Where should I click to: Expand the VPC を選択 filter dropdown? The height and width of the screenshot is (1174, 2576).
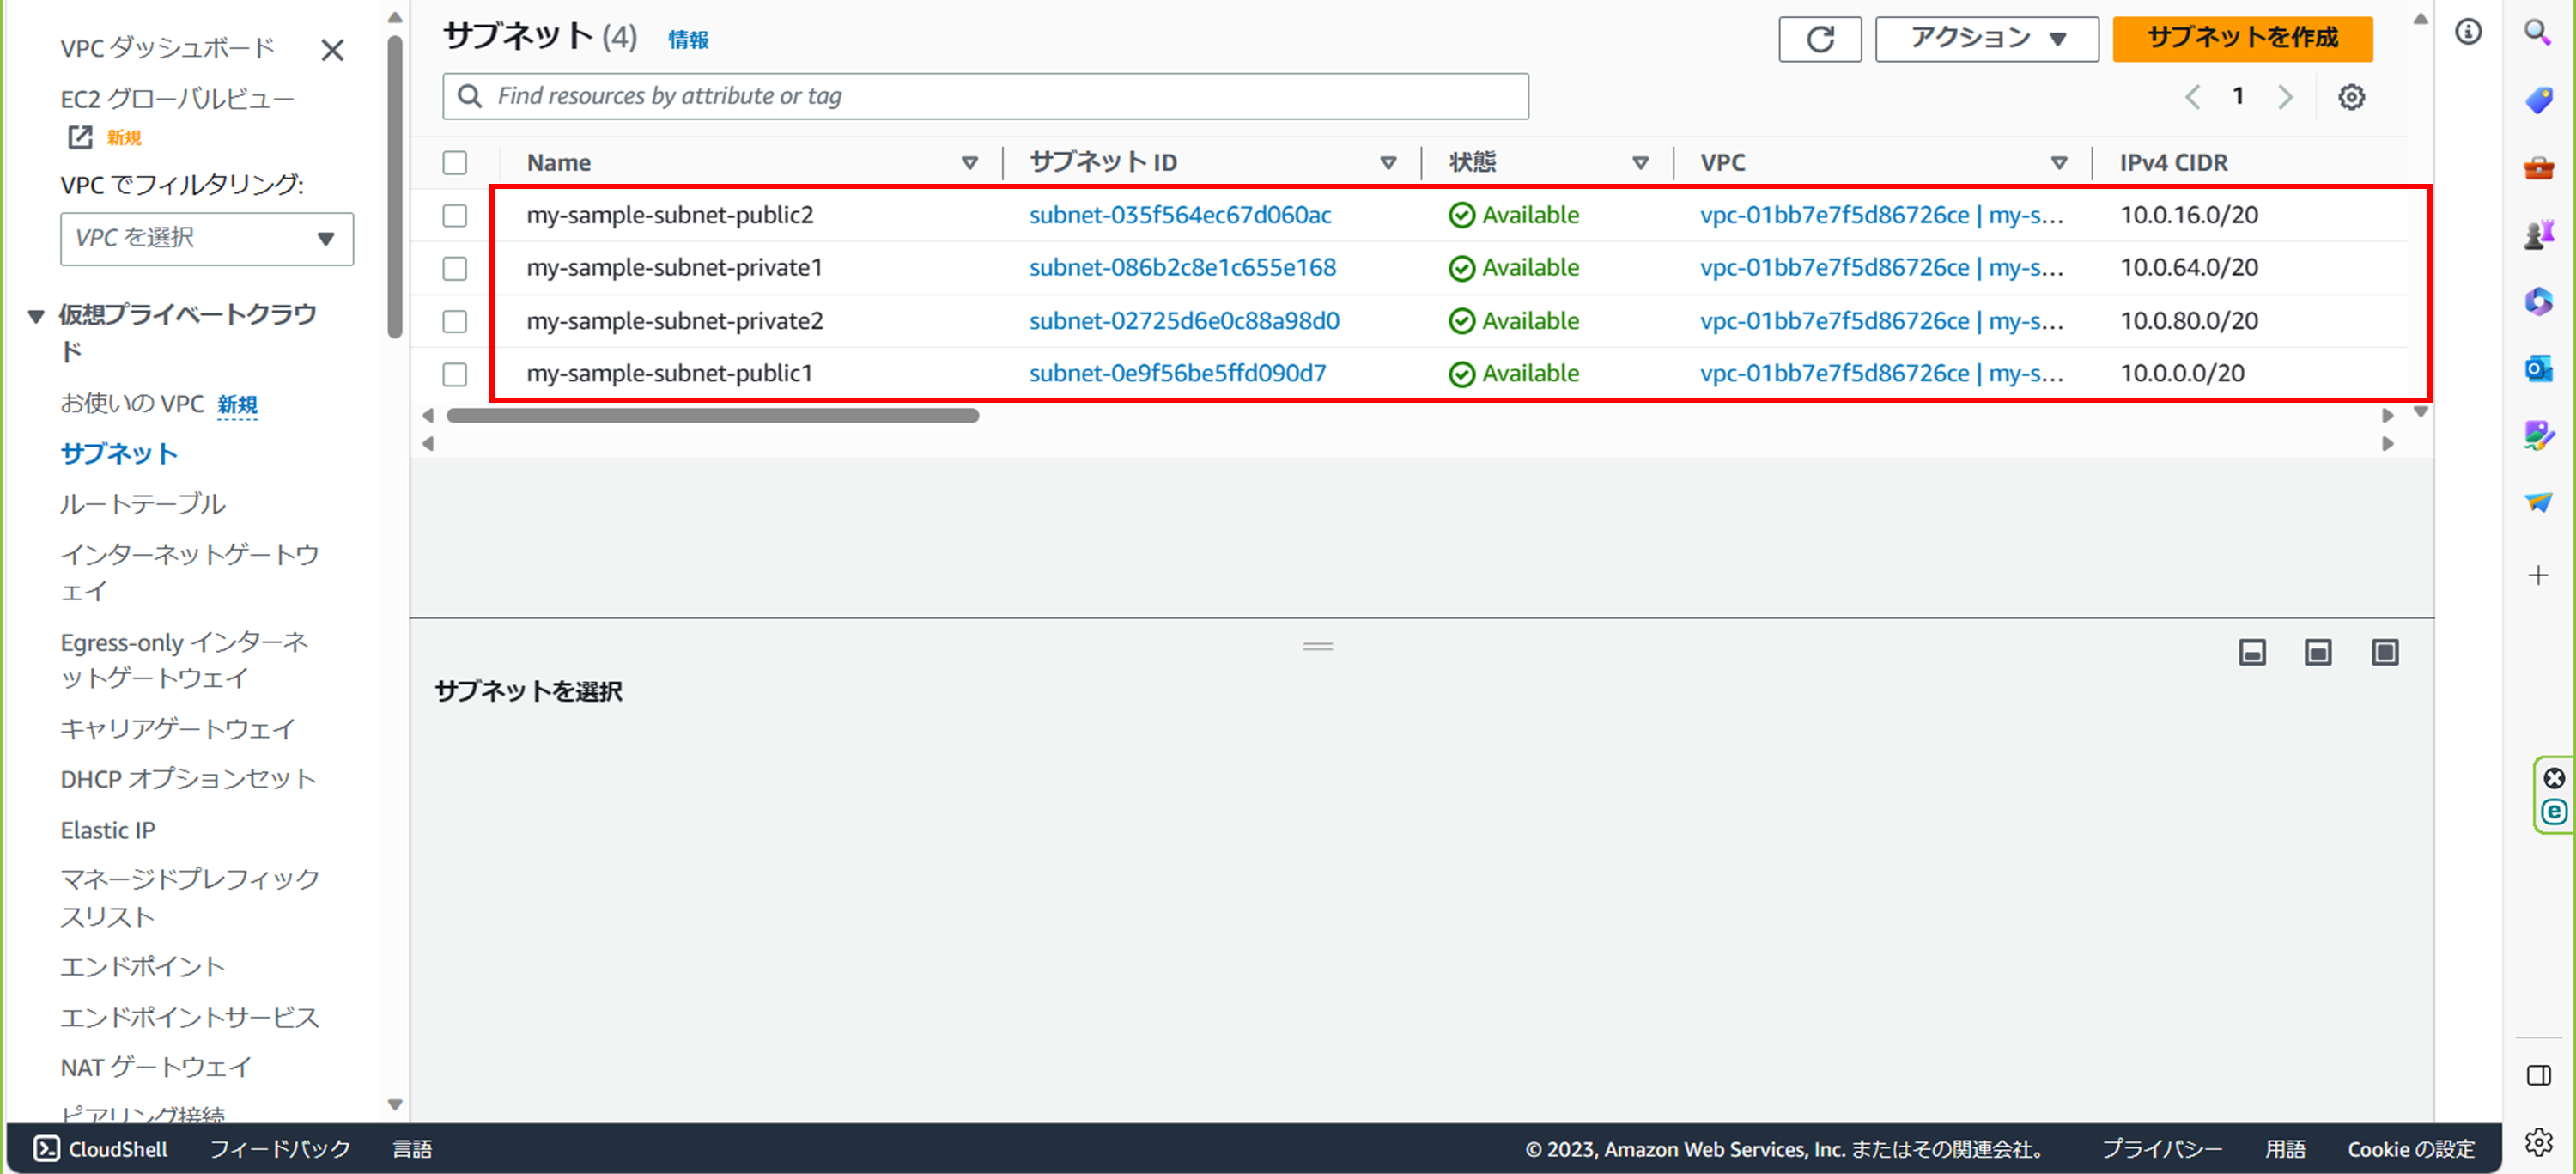point(207,238)
